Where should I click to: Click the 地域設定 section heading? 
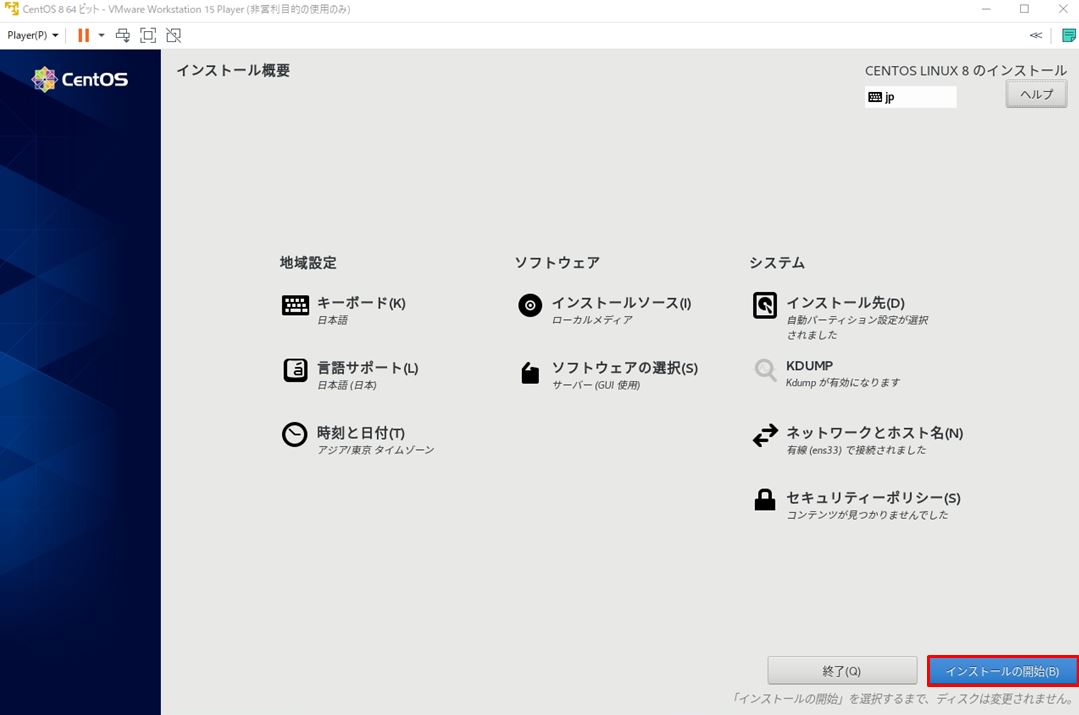pos(308,262)
